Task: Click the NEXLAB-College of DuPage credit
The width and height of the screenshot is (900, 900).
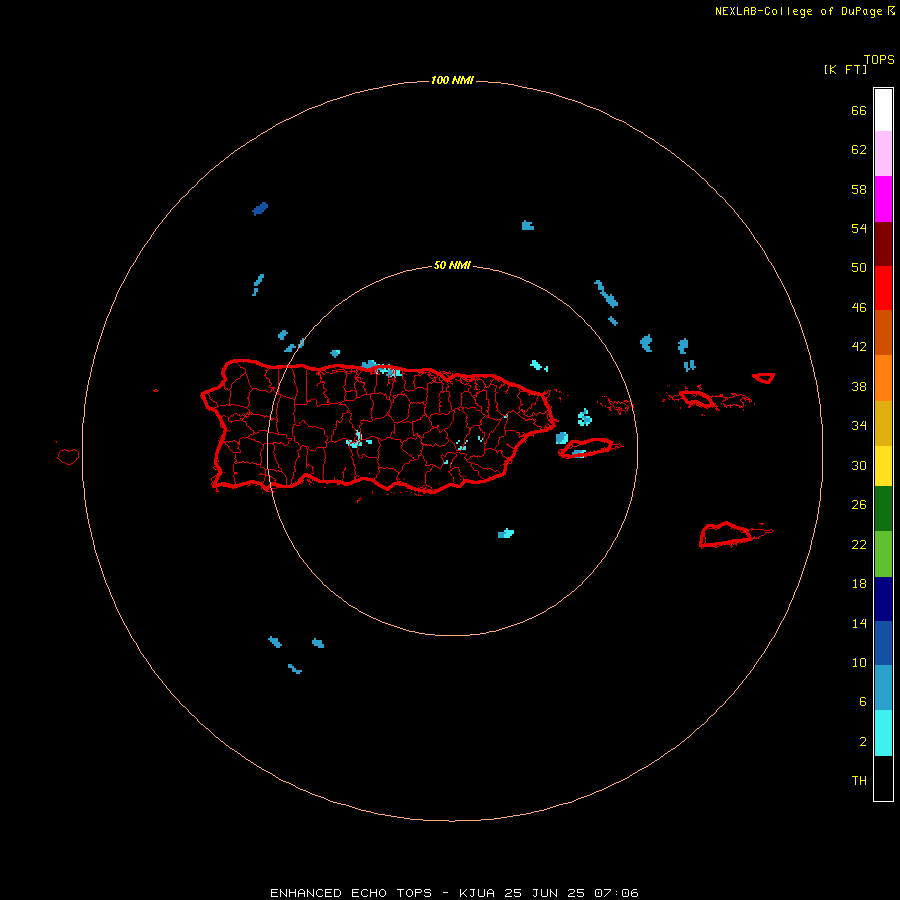Action: [798, 11]
